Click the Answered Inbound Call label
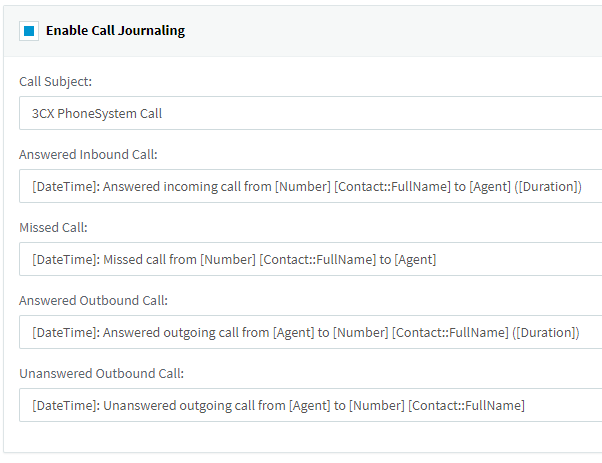Screen dimensions: 602x463 tap(88, 154)
